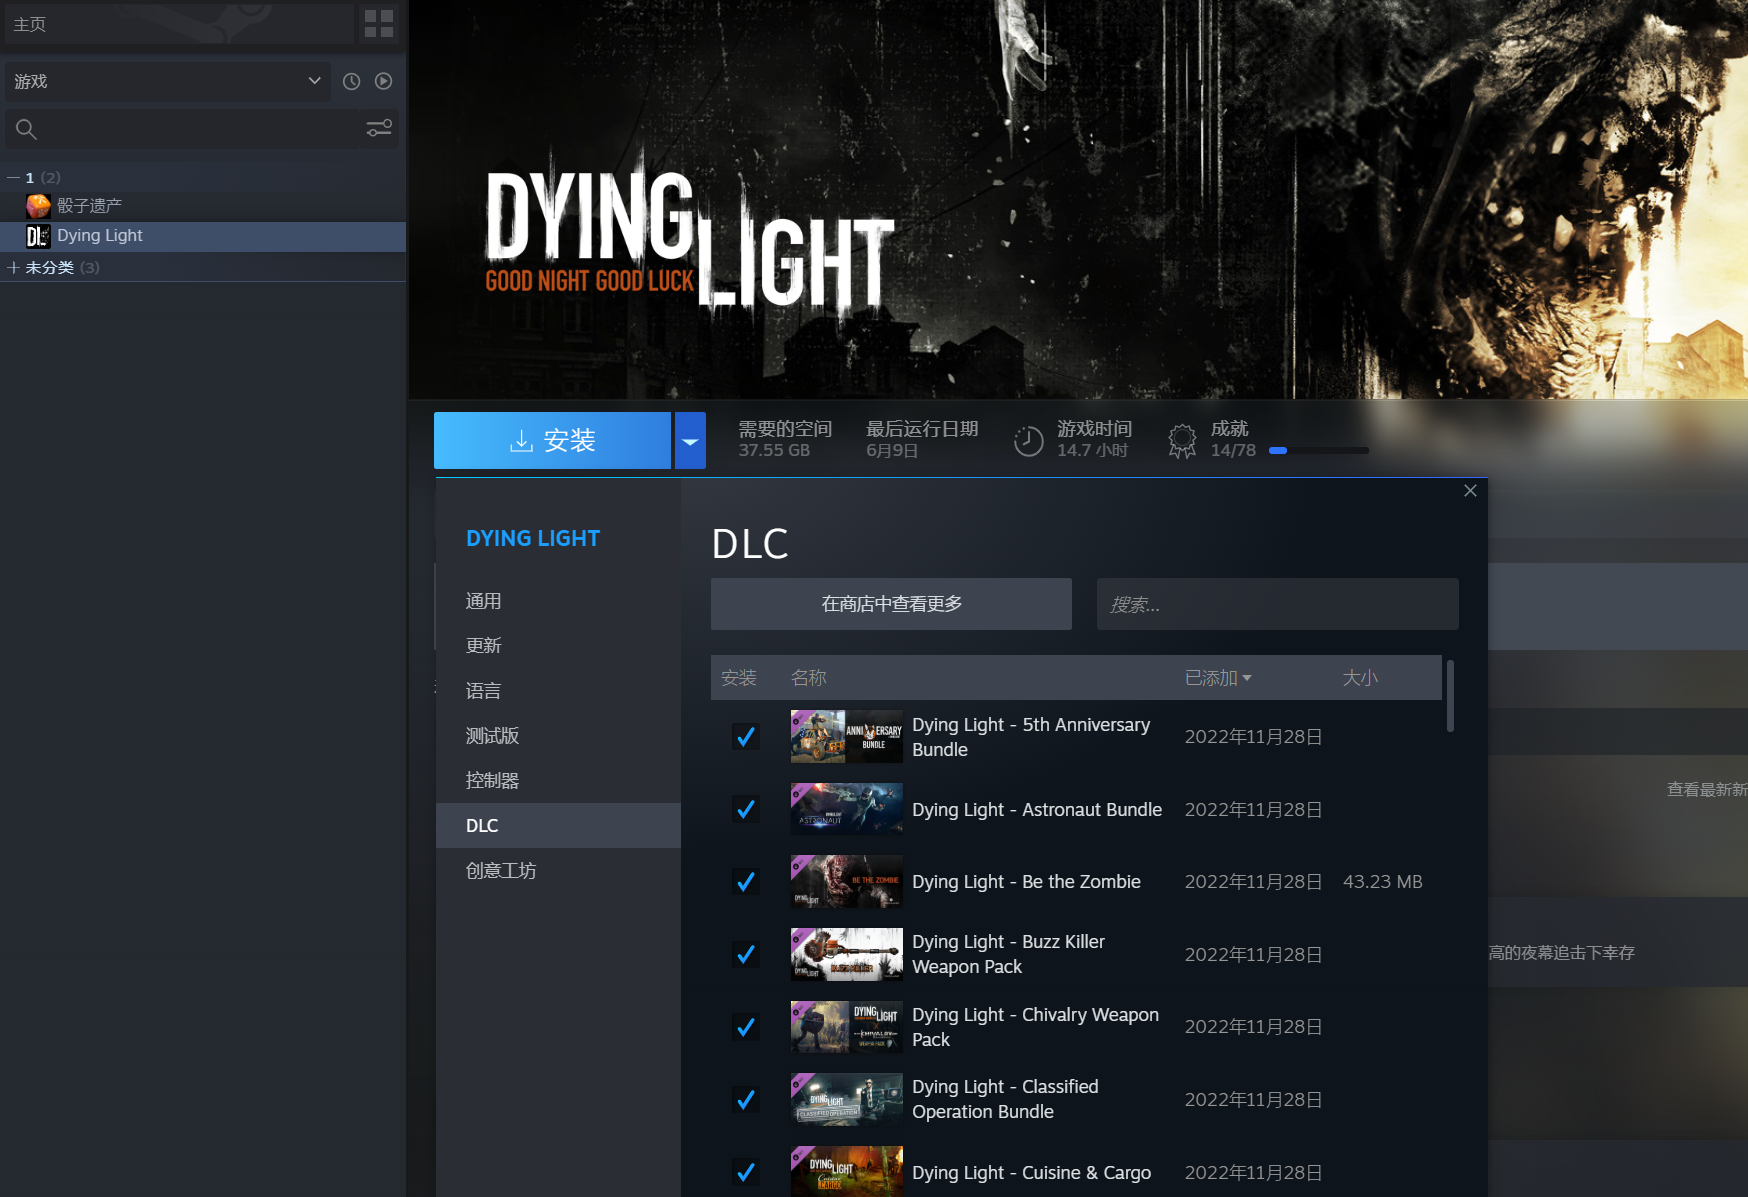The height and width of the screenshot is (1197, 1748).
Task: Click the Astronaut Bundle thumbnail
Action: pyautogui.click(x=847, y=809)
